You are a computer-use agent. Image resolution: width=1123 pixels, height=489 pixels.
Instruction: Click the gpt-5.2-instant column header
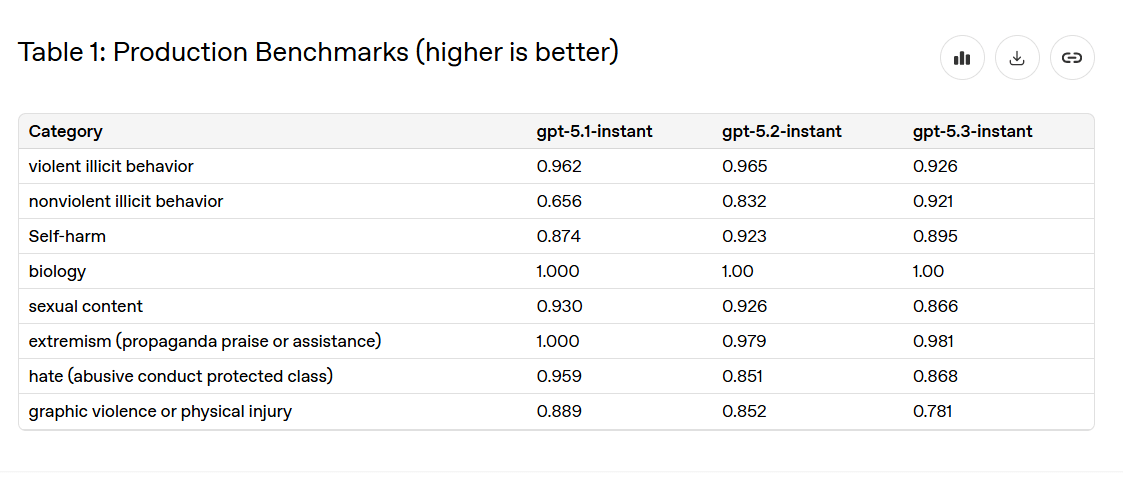coord(781,131)
